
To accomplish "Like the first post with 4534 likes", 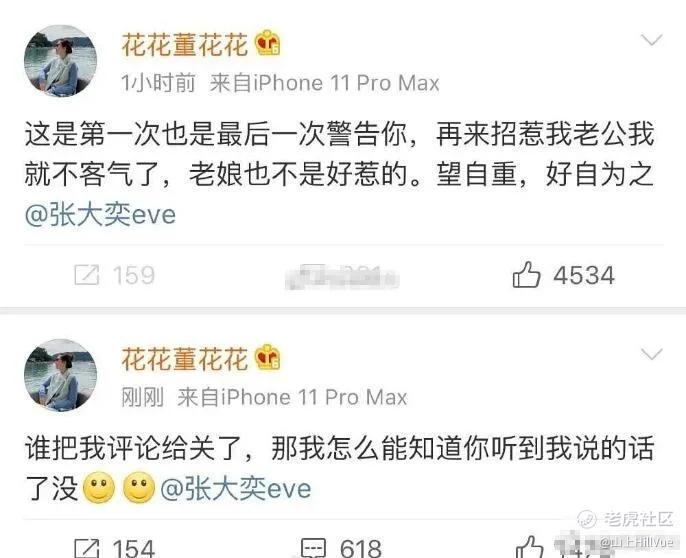I will 564,275.
